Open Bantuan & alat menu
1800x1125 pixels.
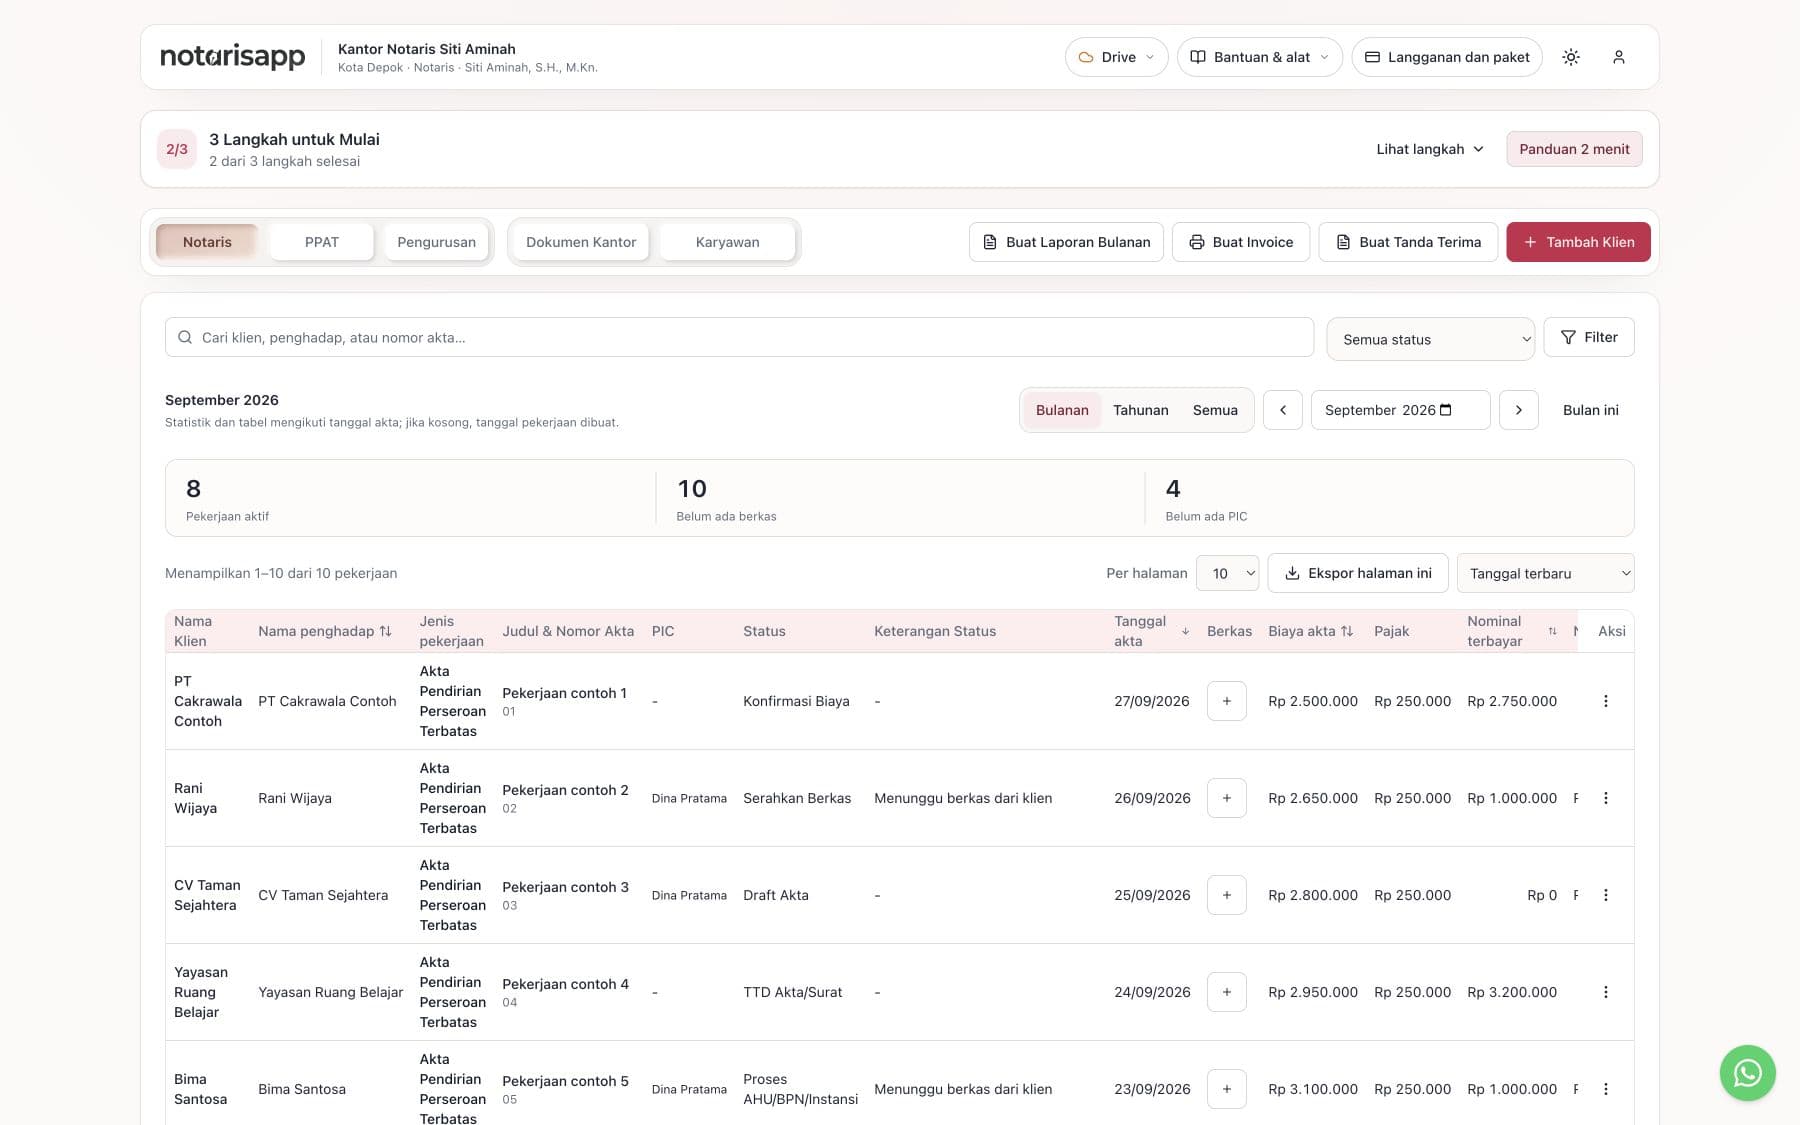point(1260,57)
